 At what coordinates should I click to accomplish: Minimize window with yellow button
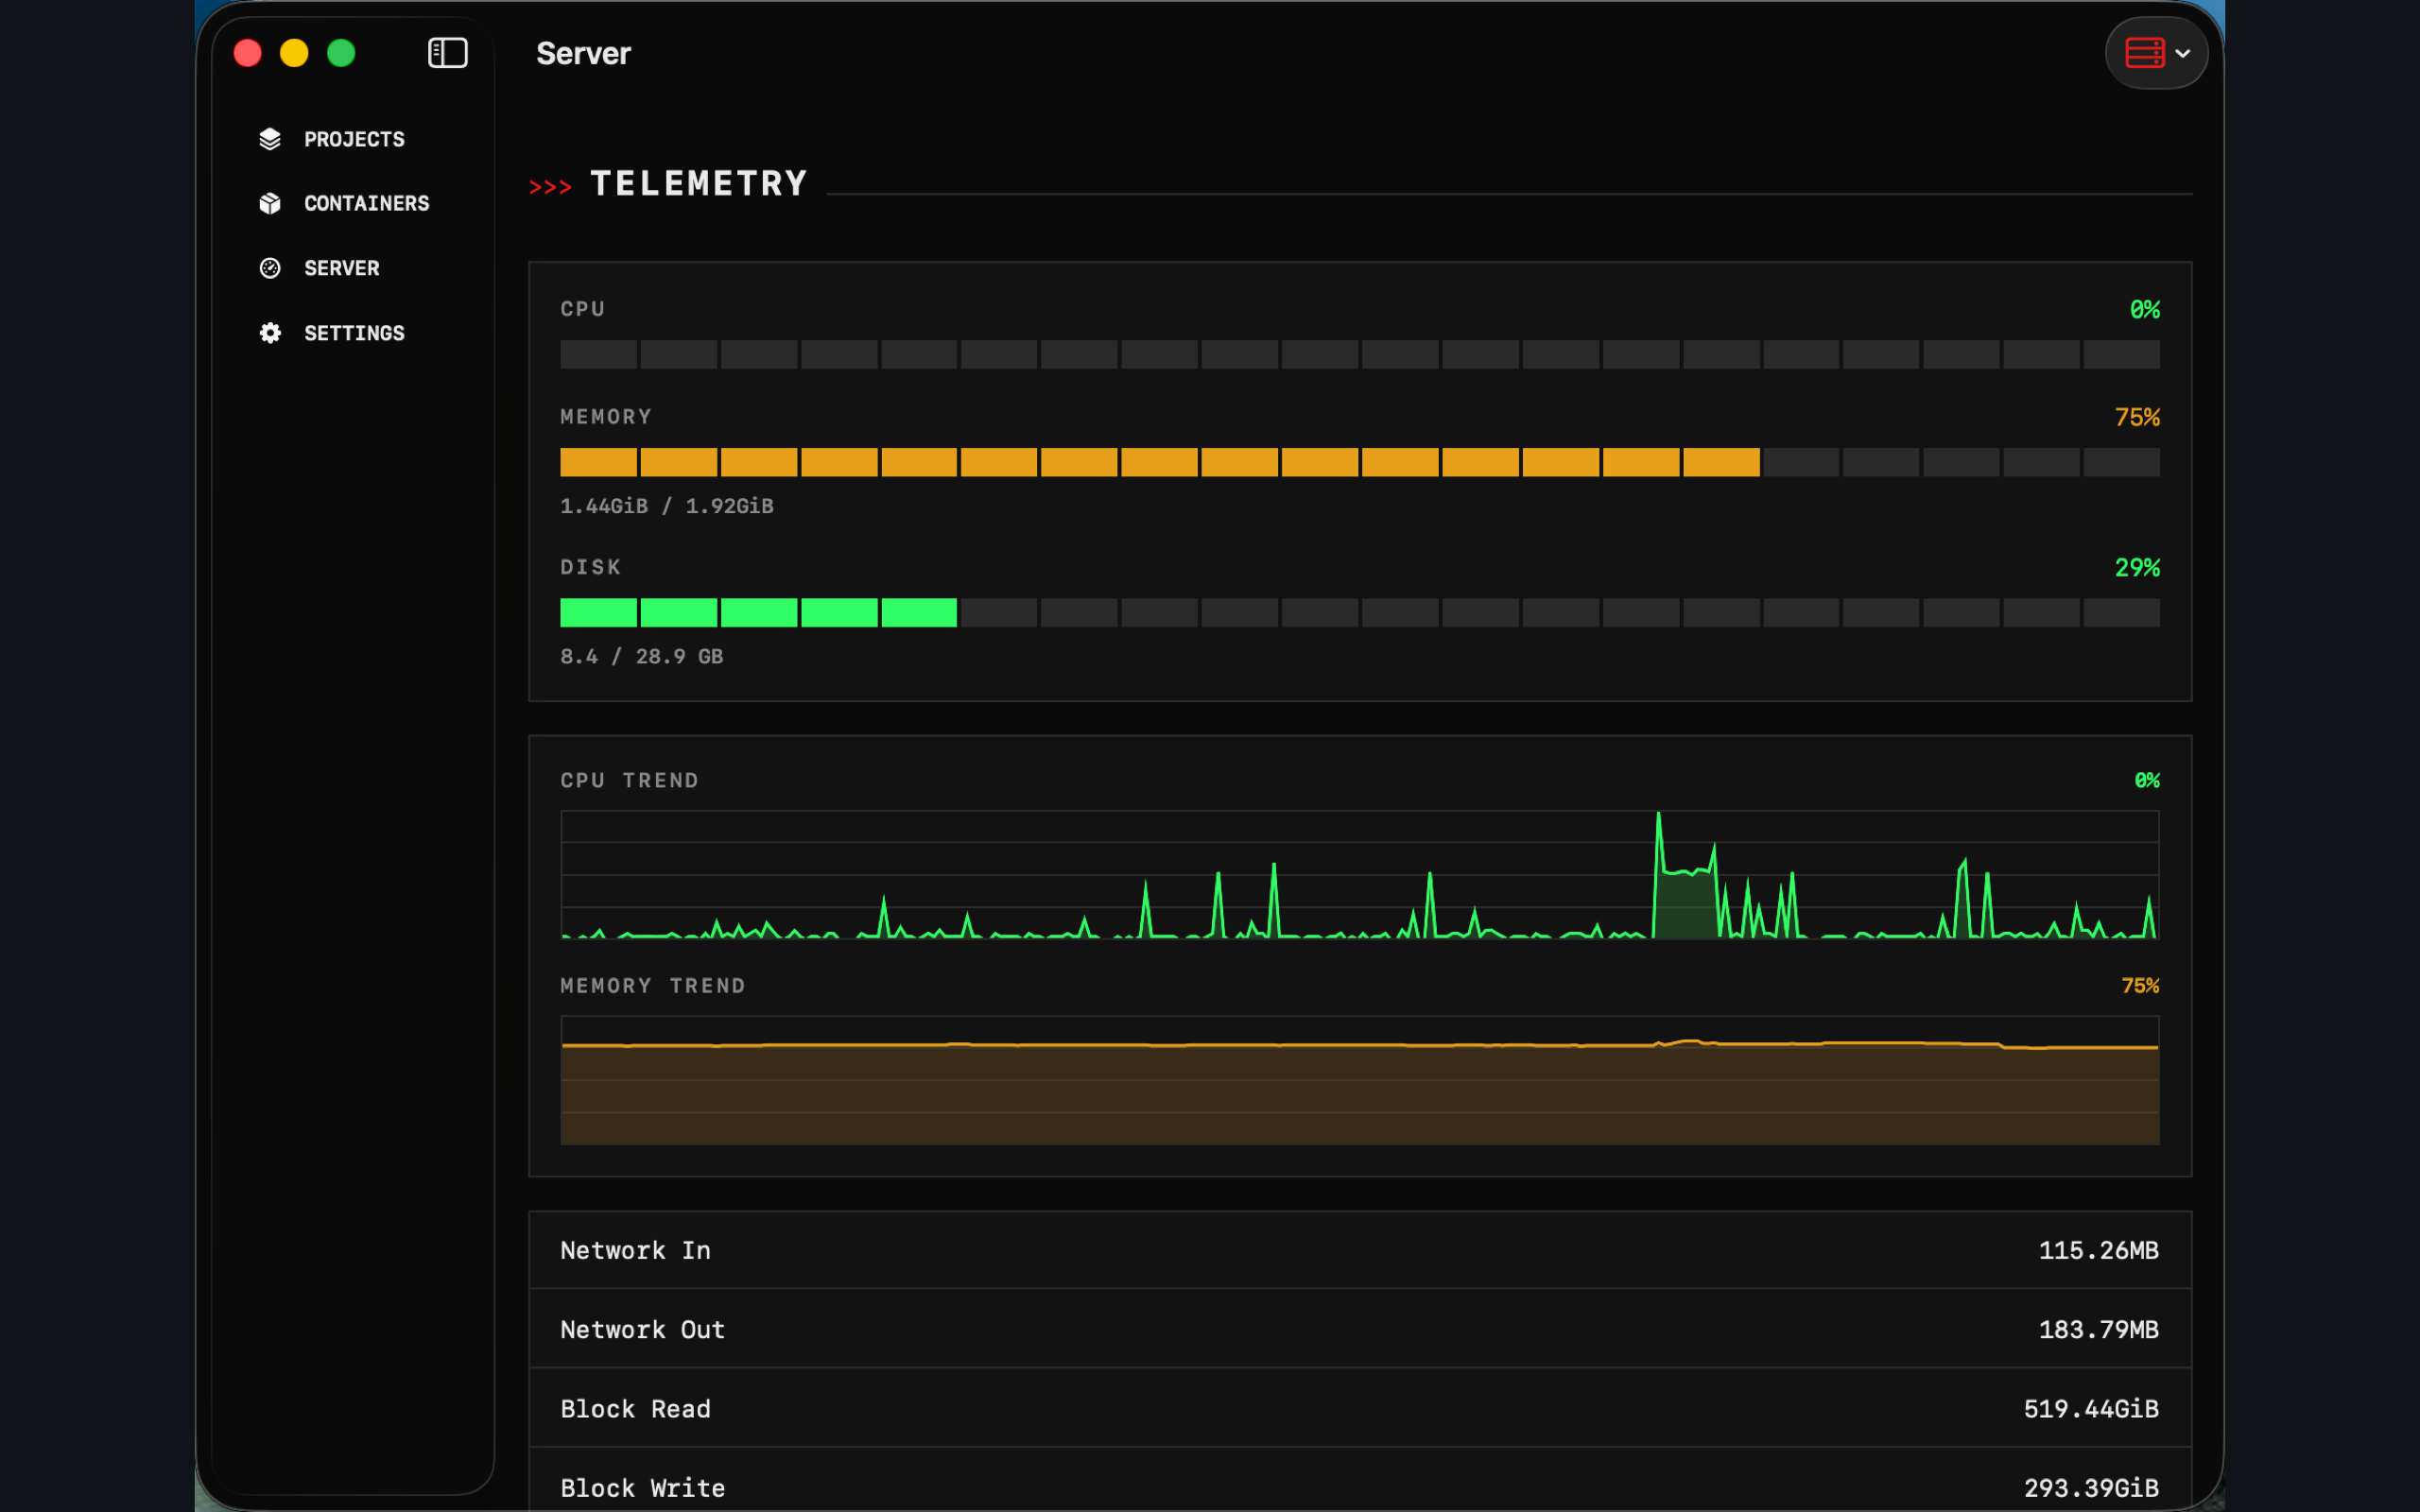pyautogui.click(x=294, y=53)
